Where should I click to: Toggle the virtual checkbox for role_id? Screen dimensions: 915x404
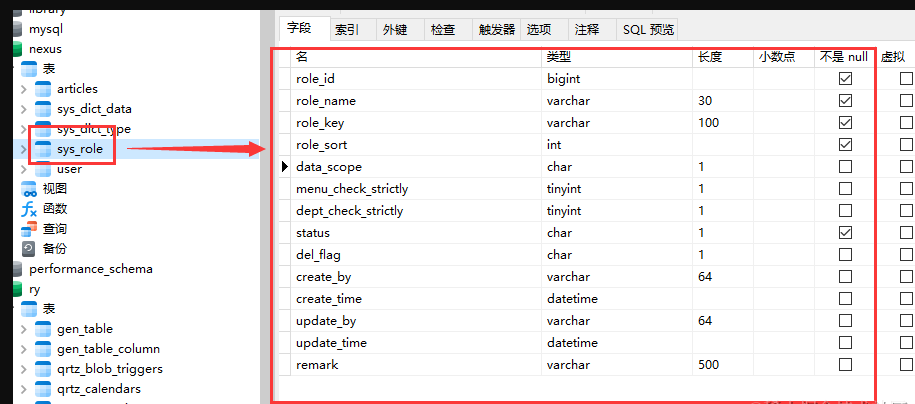906,79
